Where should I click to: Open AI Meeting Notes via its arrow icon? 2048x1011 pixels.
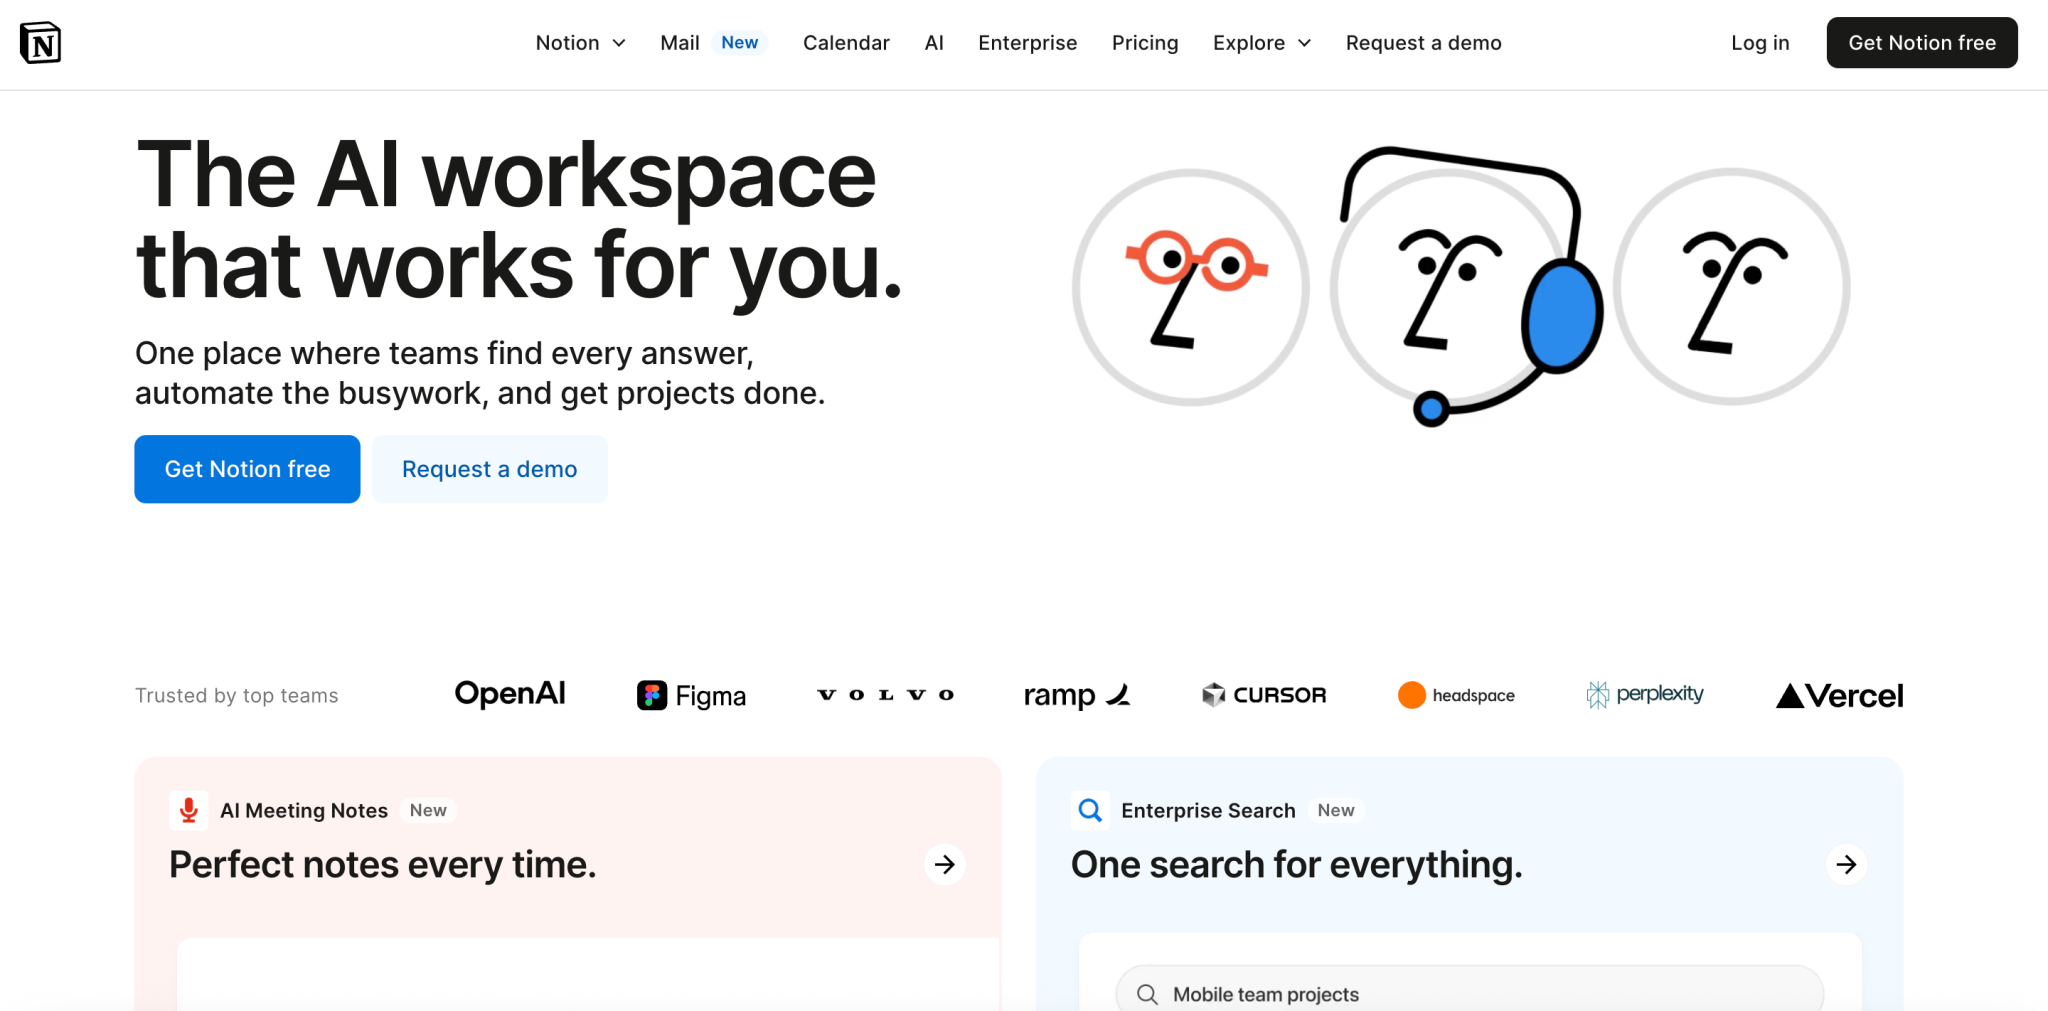[x=944, y=864]
